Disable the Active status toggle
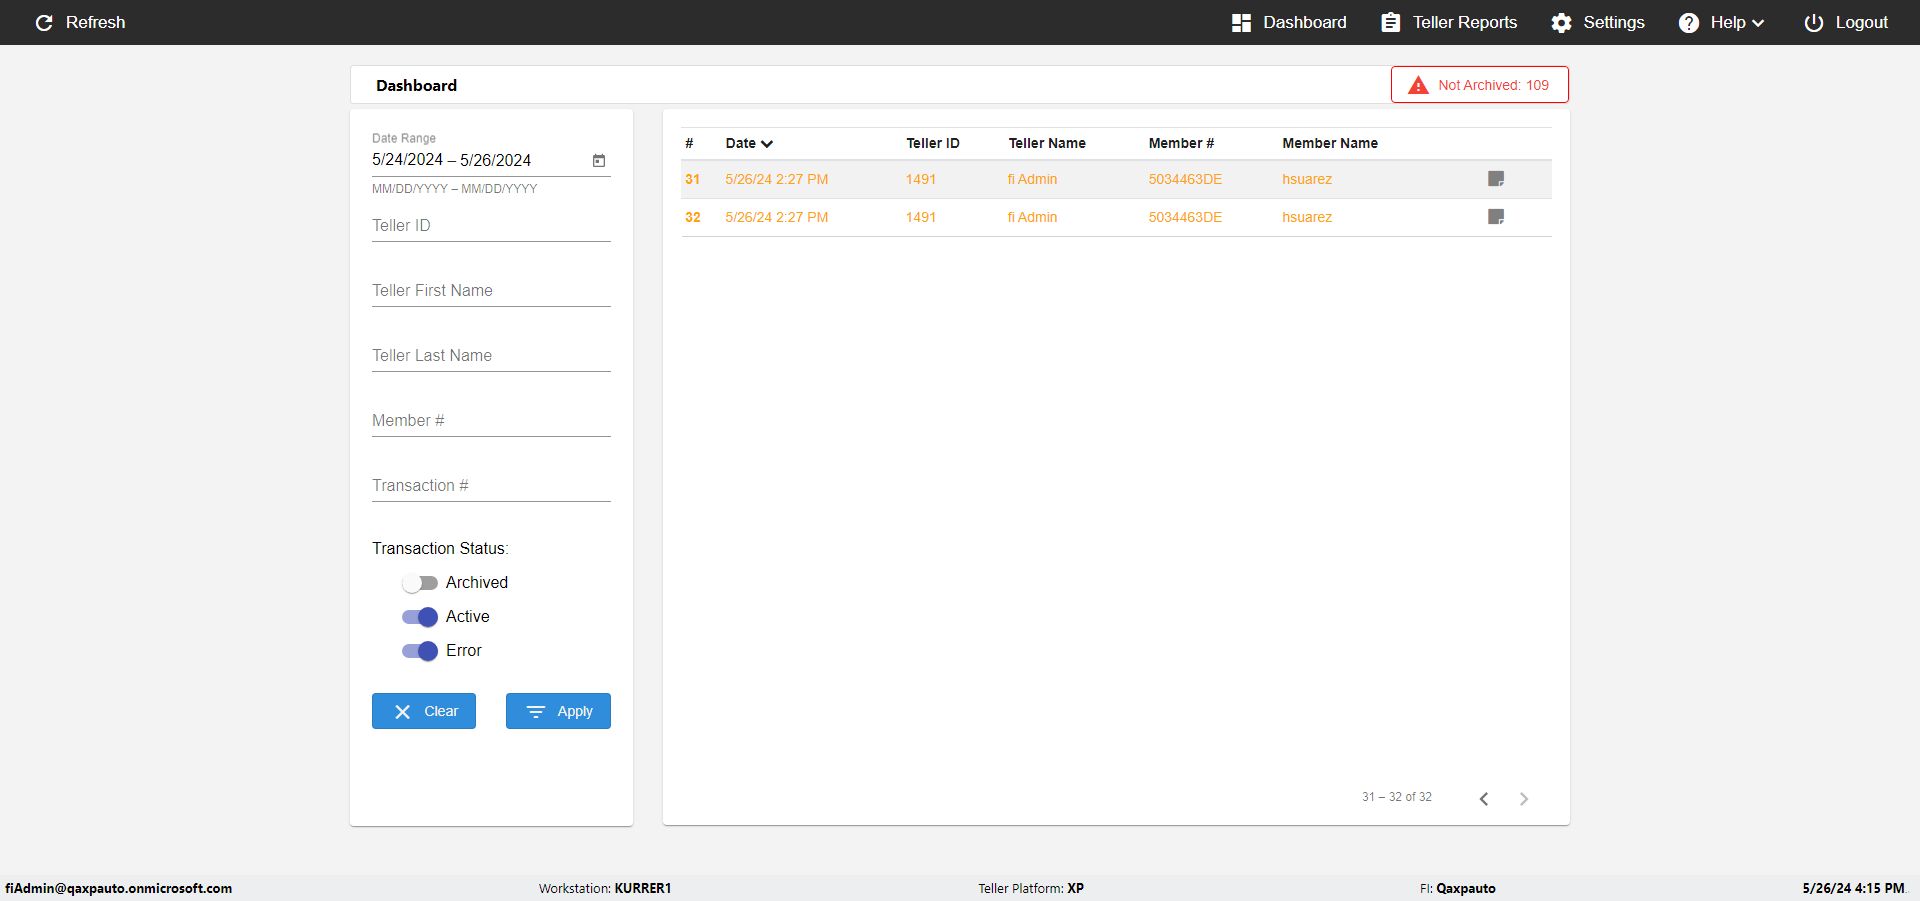 [x=420, y=617]
